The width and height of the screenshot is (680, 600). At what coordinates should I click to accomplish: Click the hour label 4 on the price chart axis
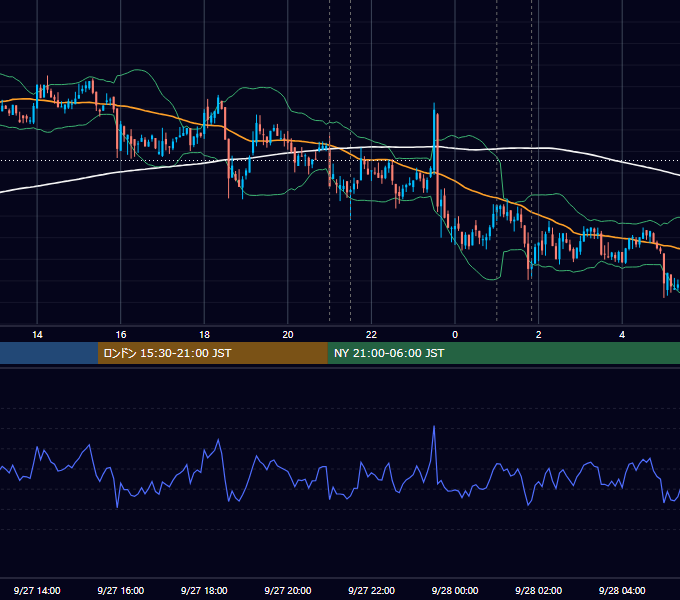(x=622, y=335)
